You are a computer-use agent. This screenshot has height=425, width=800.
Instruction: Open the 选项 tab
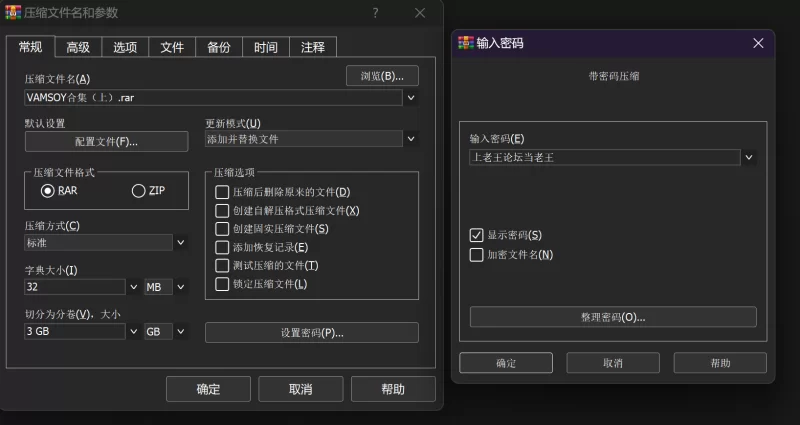click(x=125, y=47)
